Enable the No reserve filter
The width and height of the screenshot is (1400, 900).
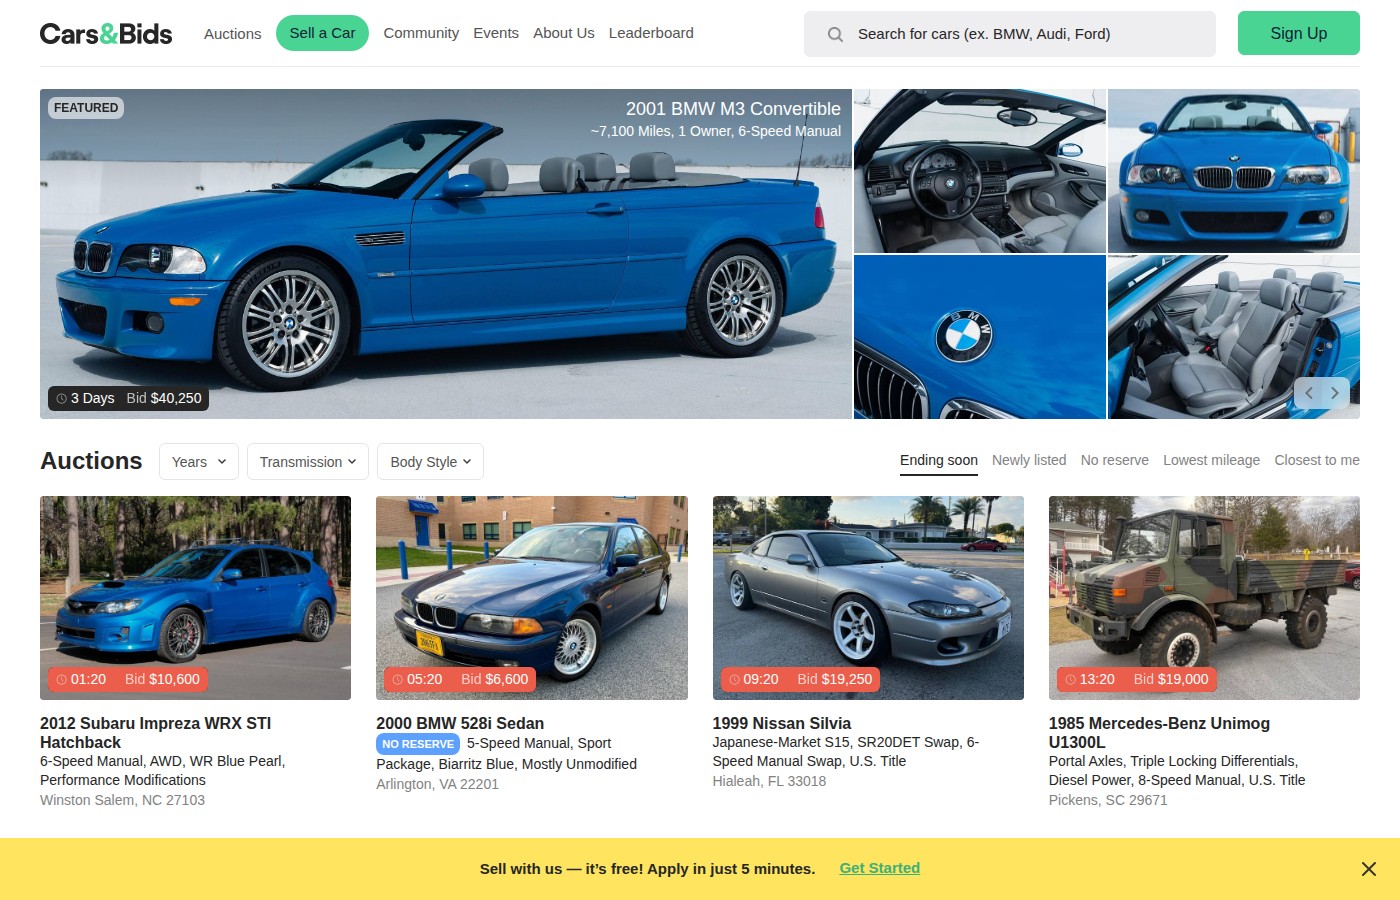pos(1114,460)
